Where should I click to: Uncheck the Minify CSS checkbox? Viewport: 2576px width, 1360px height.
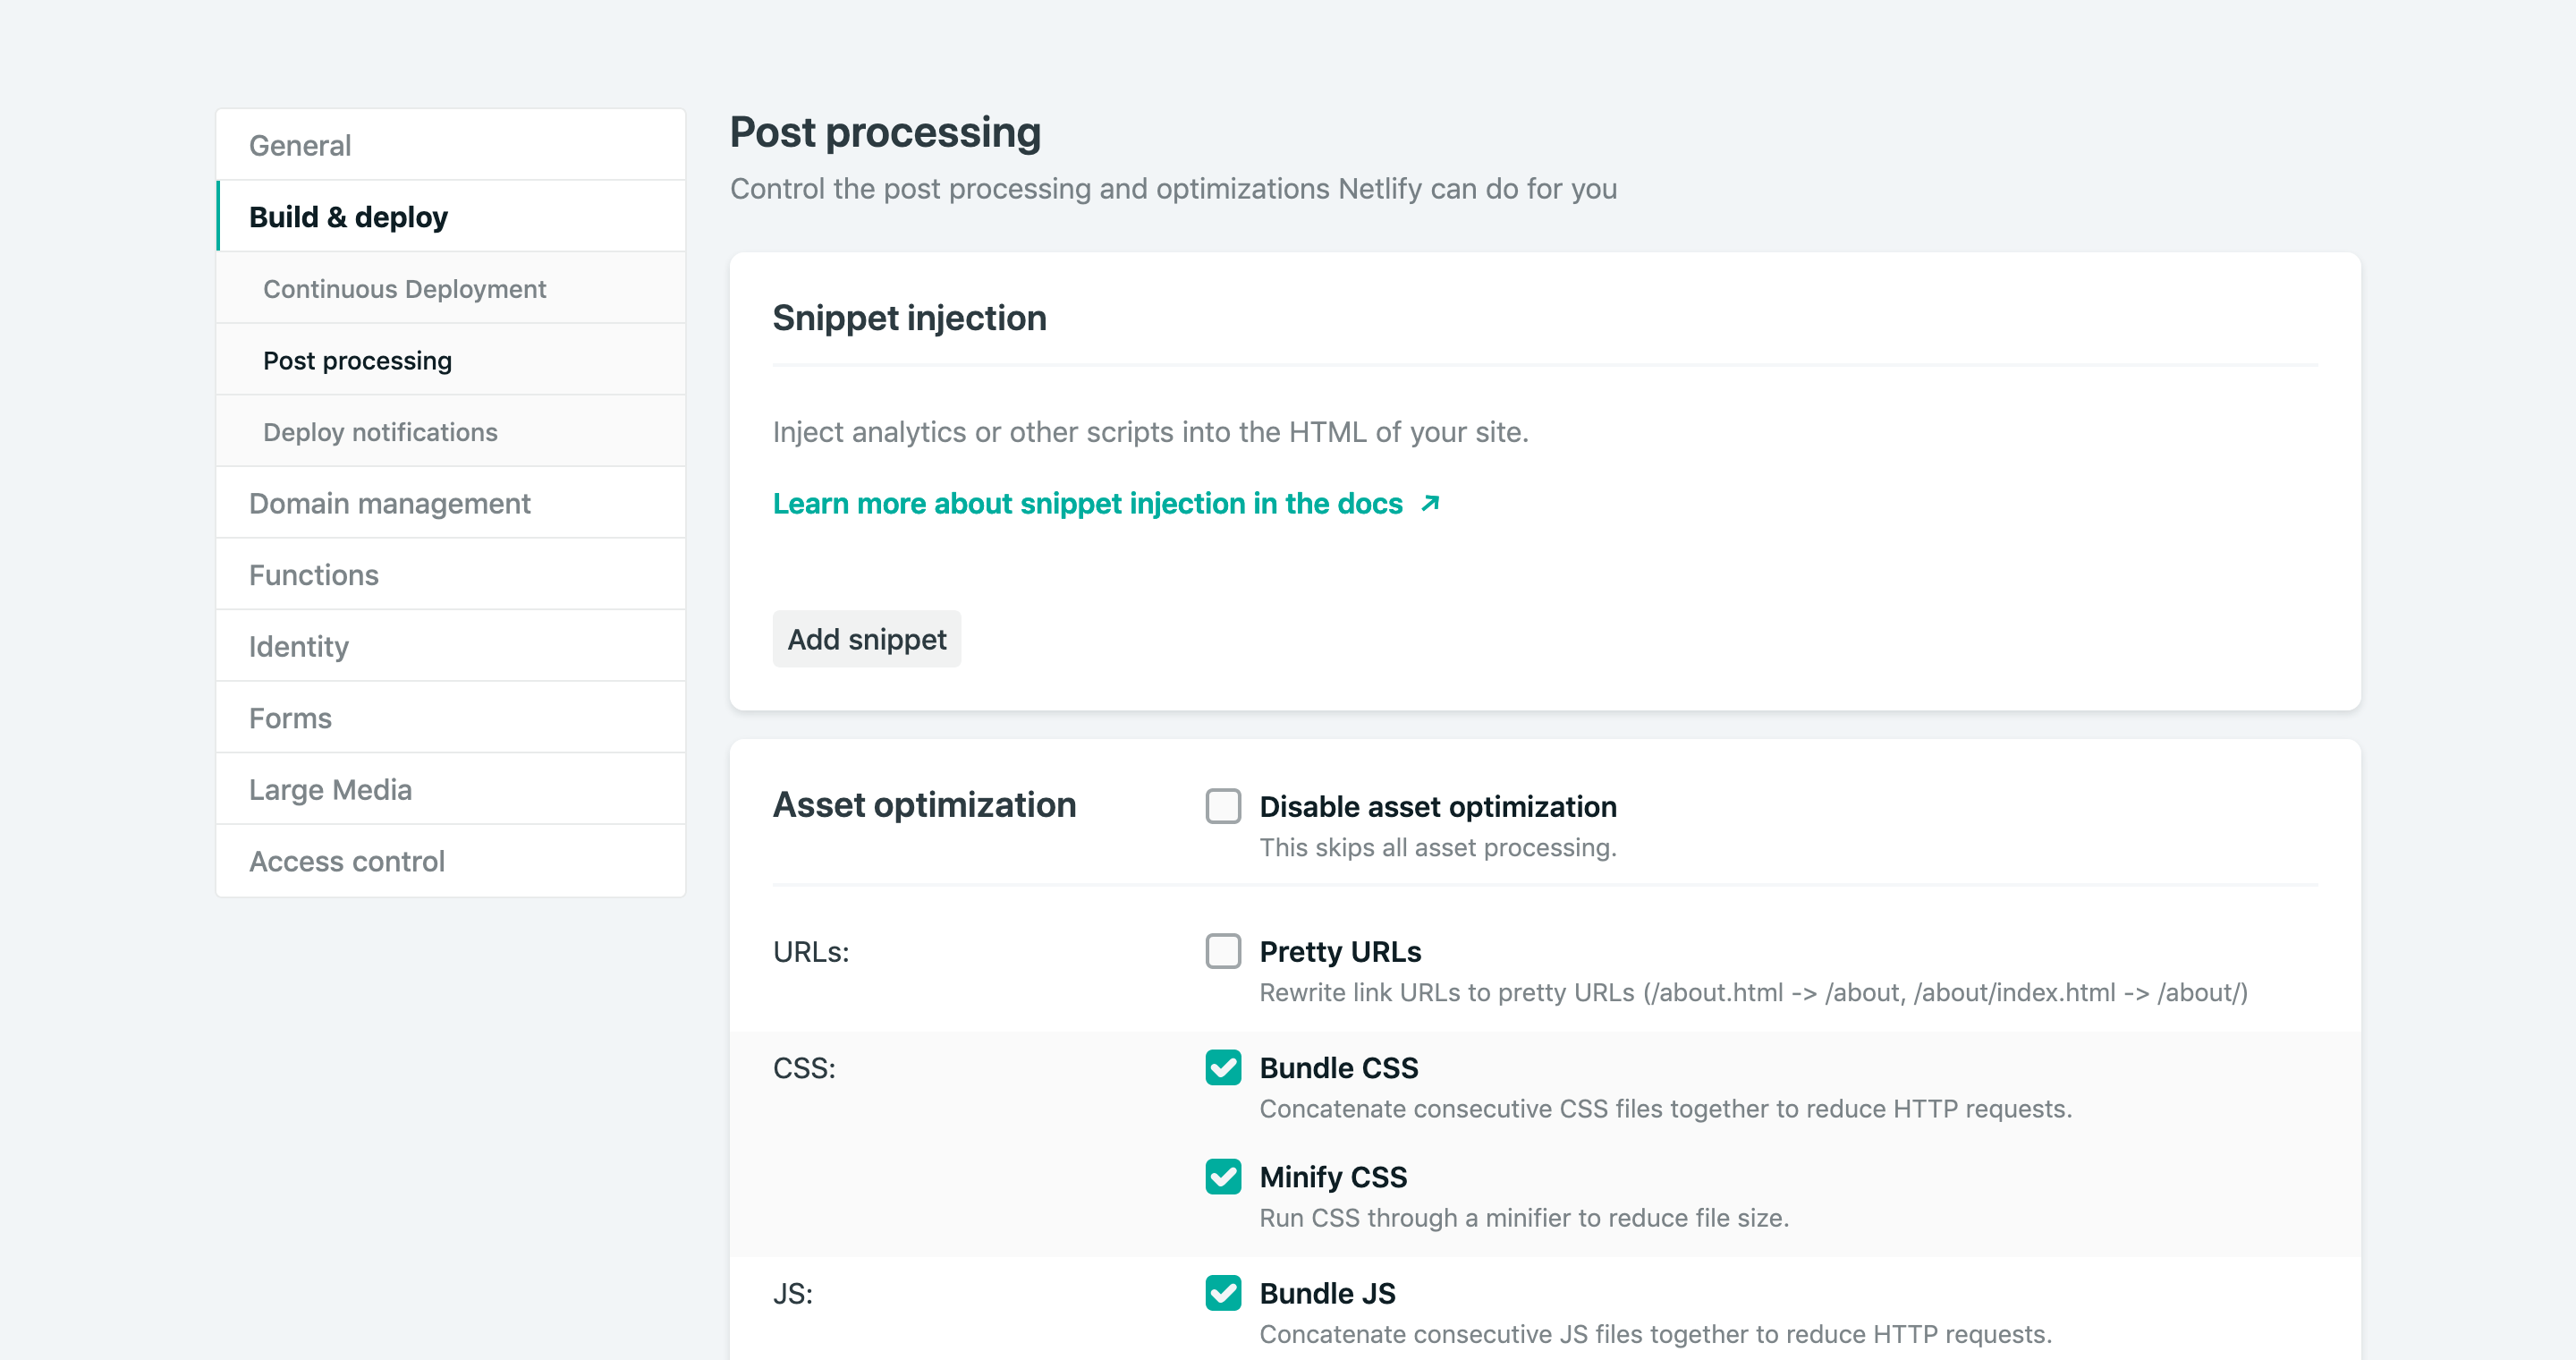pyautogui.click(x=1222, y=1176)
